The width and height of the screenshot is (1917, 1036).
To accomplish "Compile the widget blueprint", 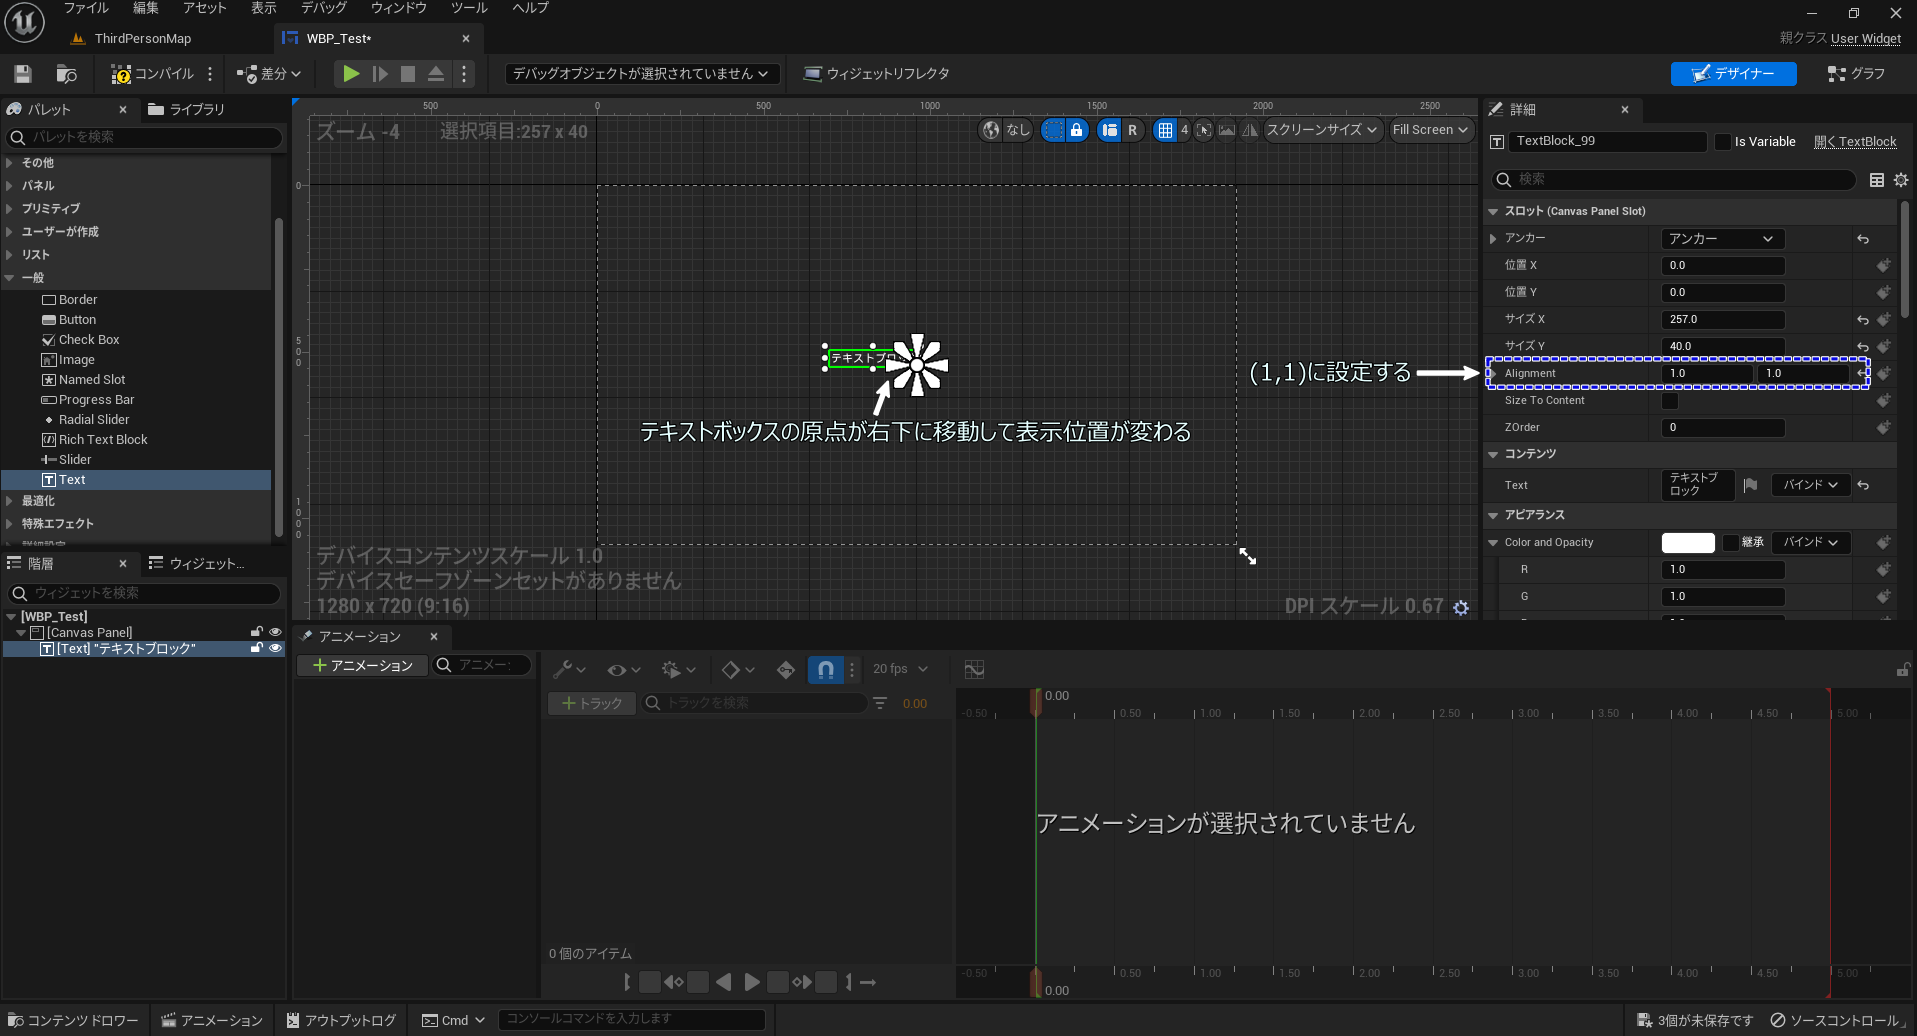I will 150,73.
